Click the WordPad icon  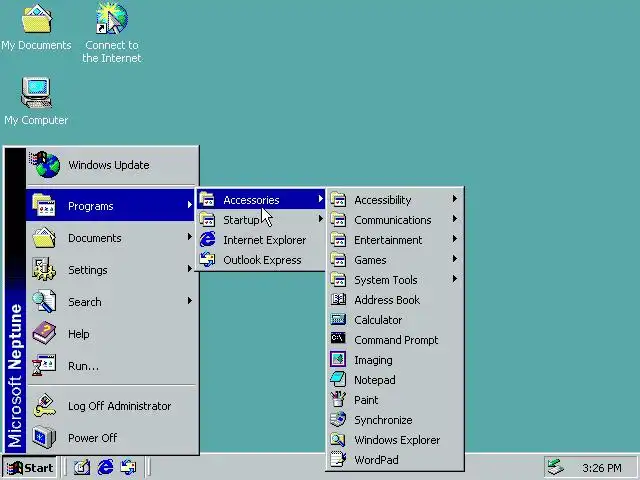pyautogui.click(x=338, y=460)
